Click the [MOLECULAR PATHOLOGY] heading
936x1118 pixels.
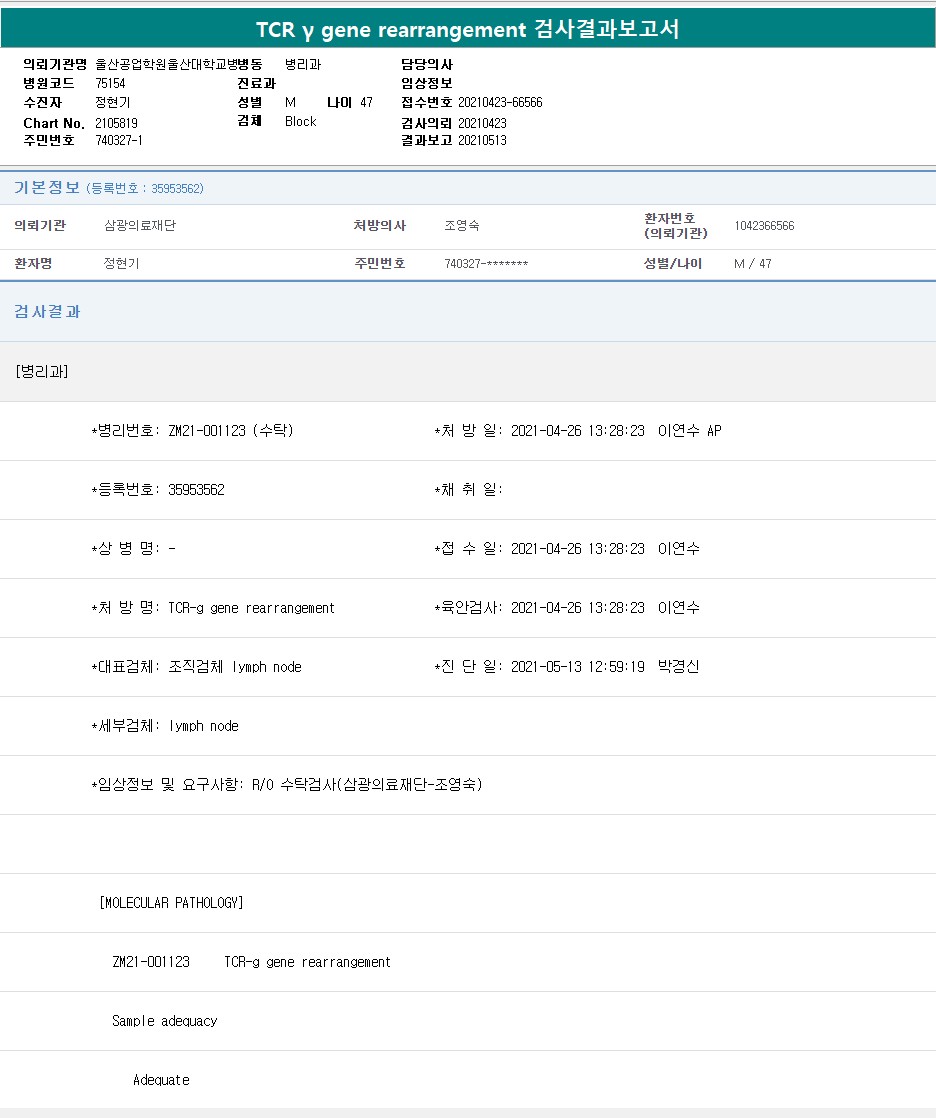pos(171,903)
